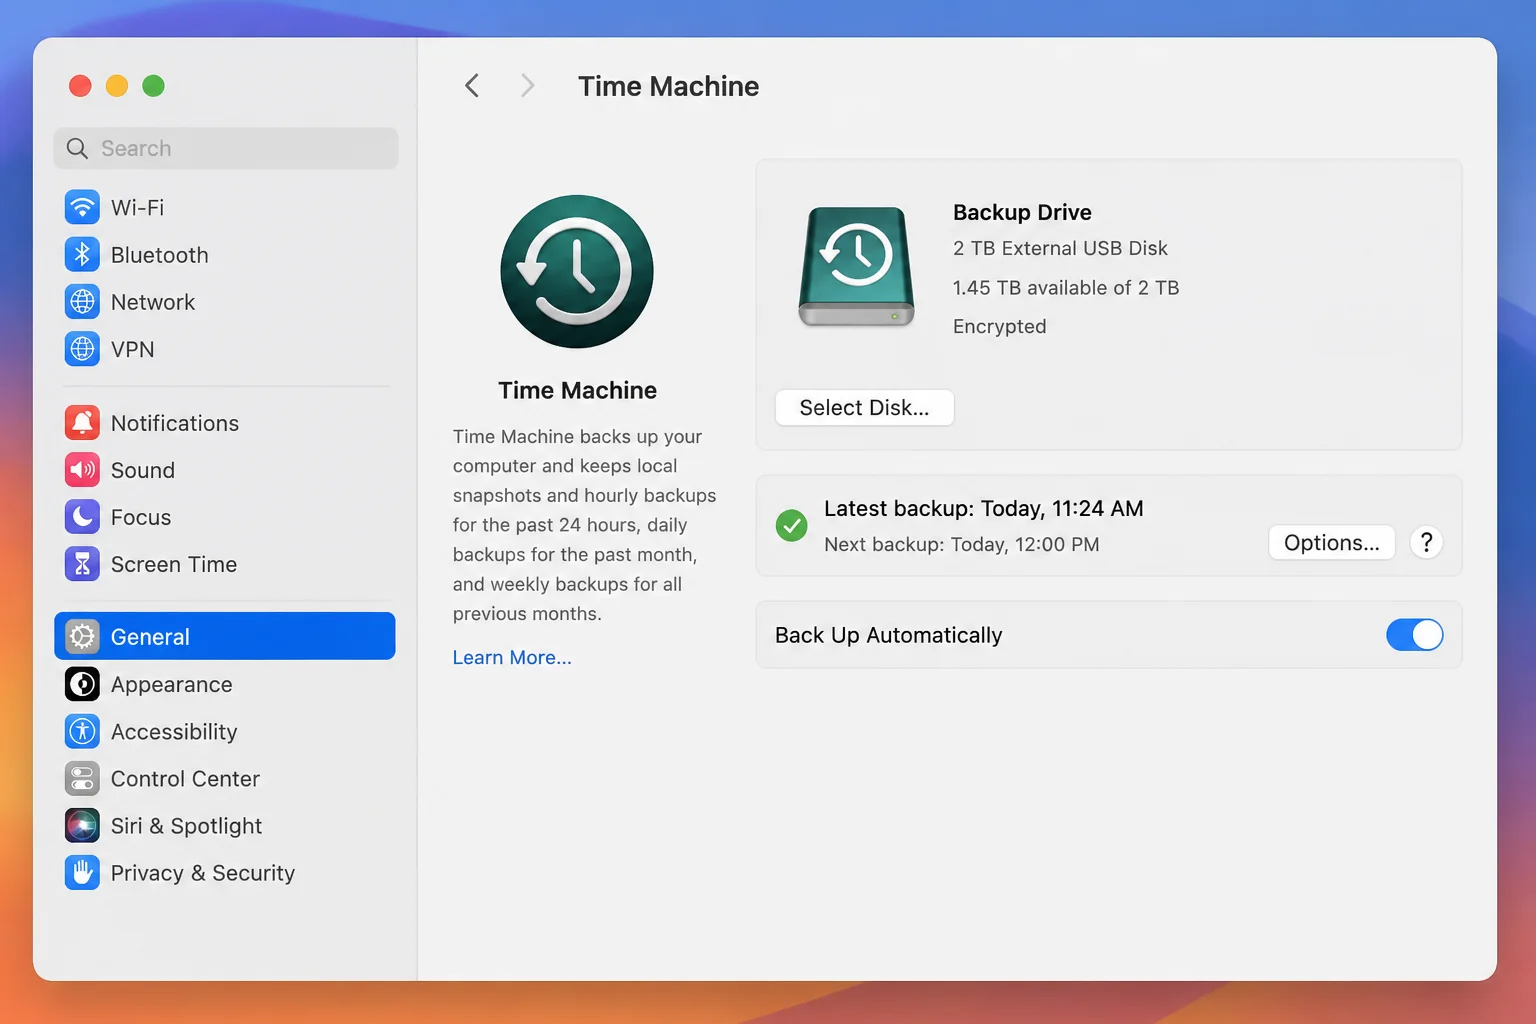Select Focus in the sidebar
The image size is (1536, 1024).
pyautogui.click(x=225, y=517)
